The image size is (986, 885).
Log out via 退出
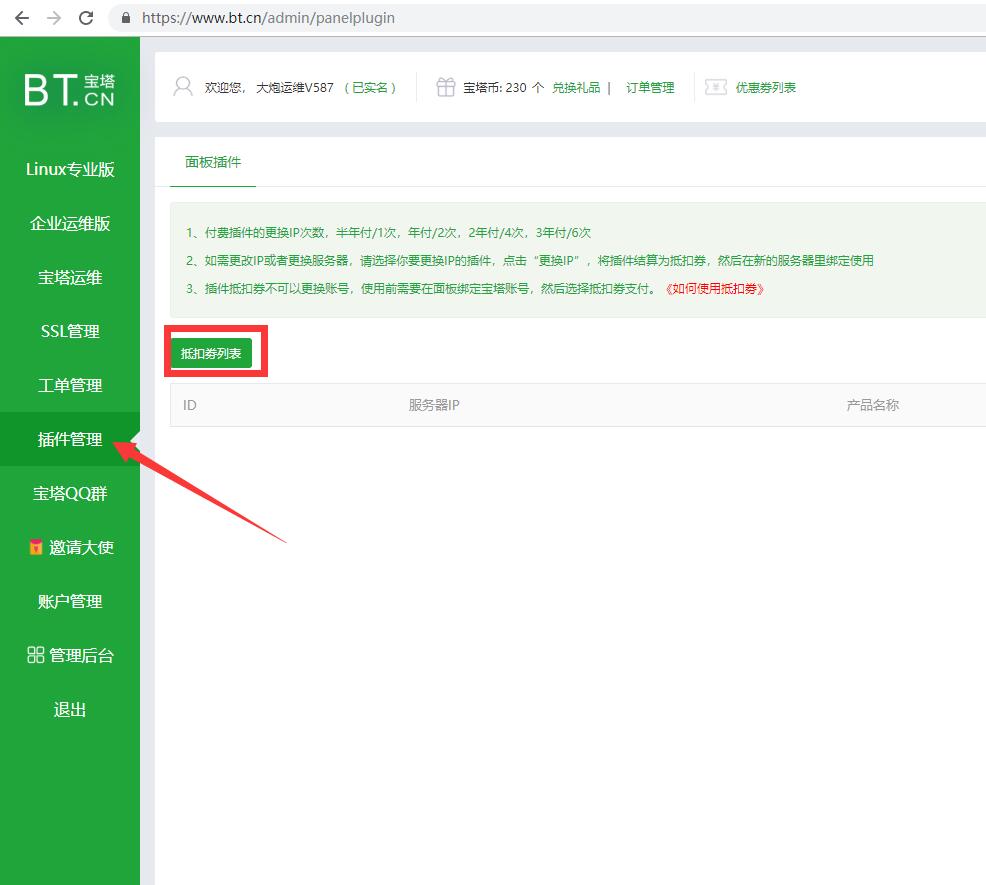(x=70, y=710)
